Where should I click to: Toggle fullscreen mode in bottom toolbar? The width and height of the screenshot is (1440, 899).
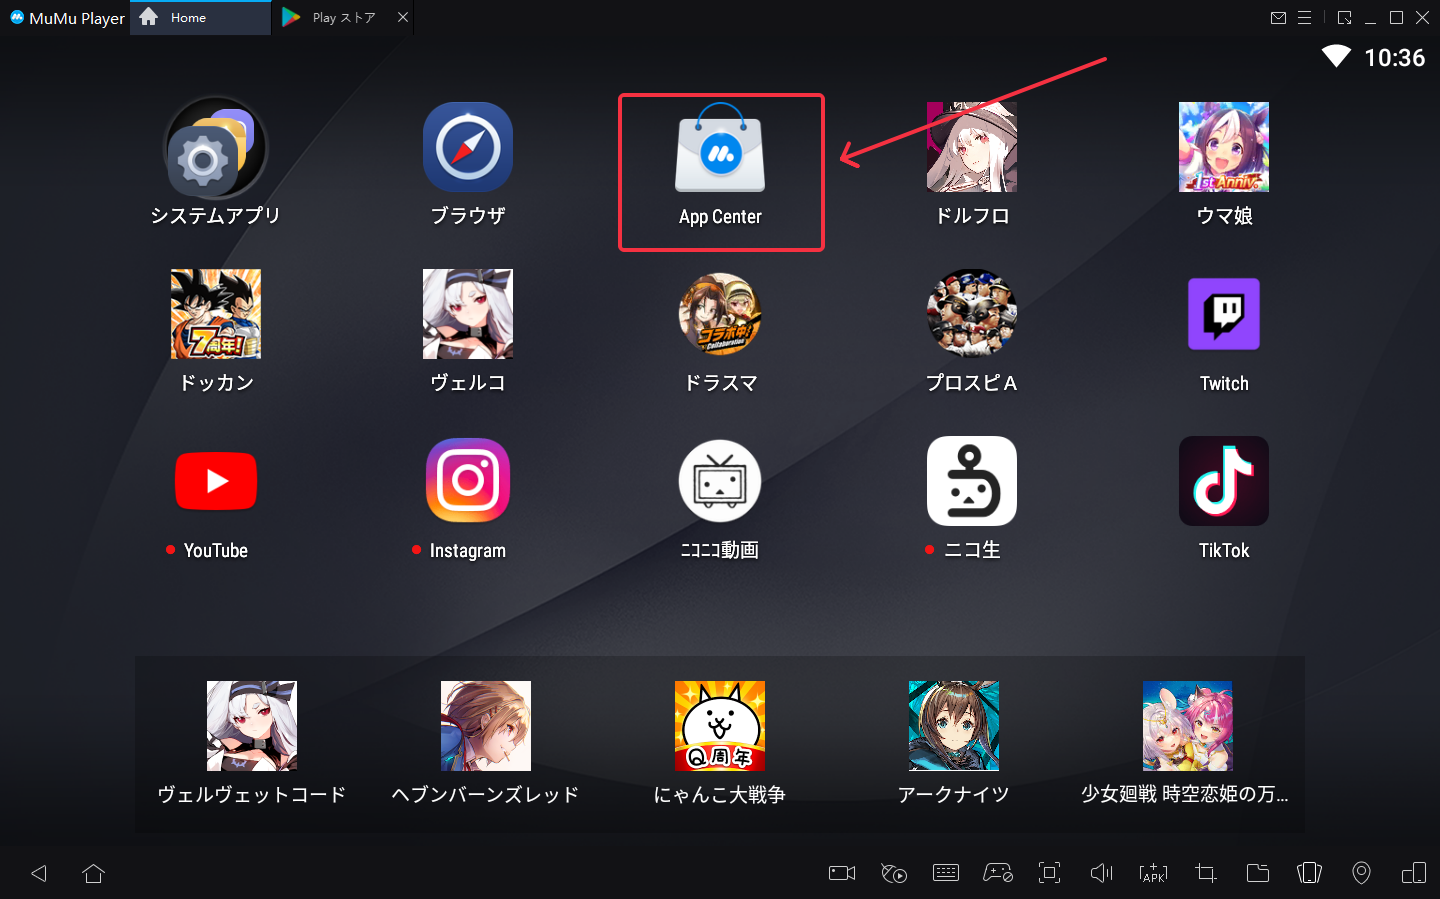[1049, 873]
